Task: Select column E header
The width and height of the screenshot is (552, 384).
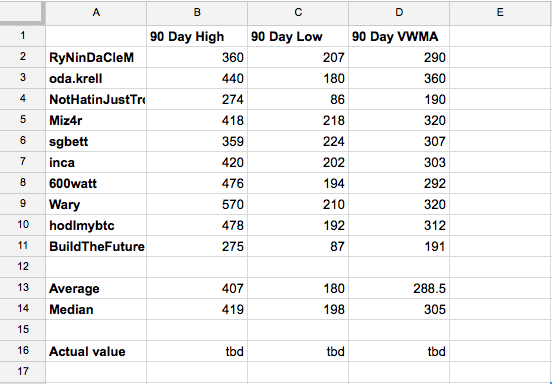Action: (501, 13)
